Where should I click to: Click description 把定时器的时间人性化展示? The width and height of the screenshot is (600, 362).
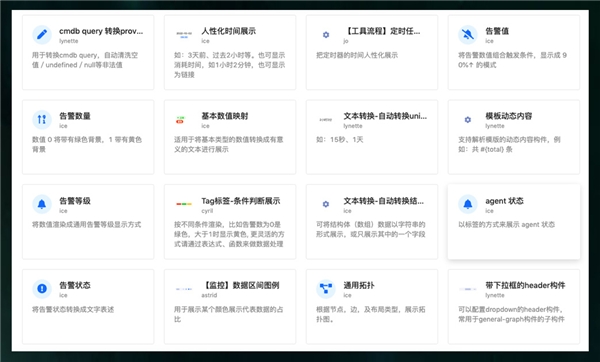tap(357, 55)
